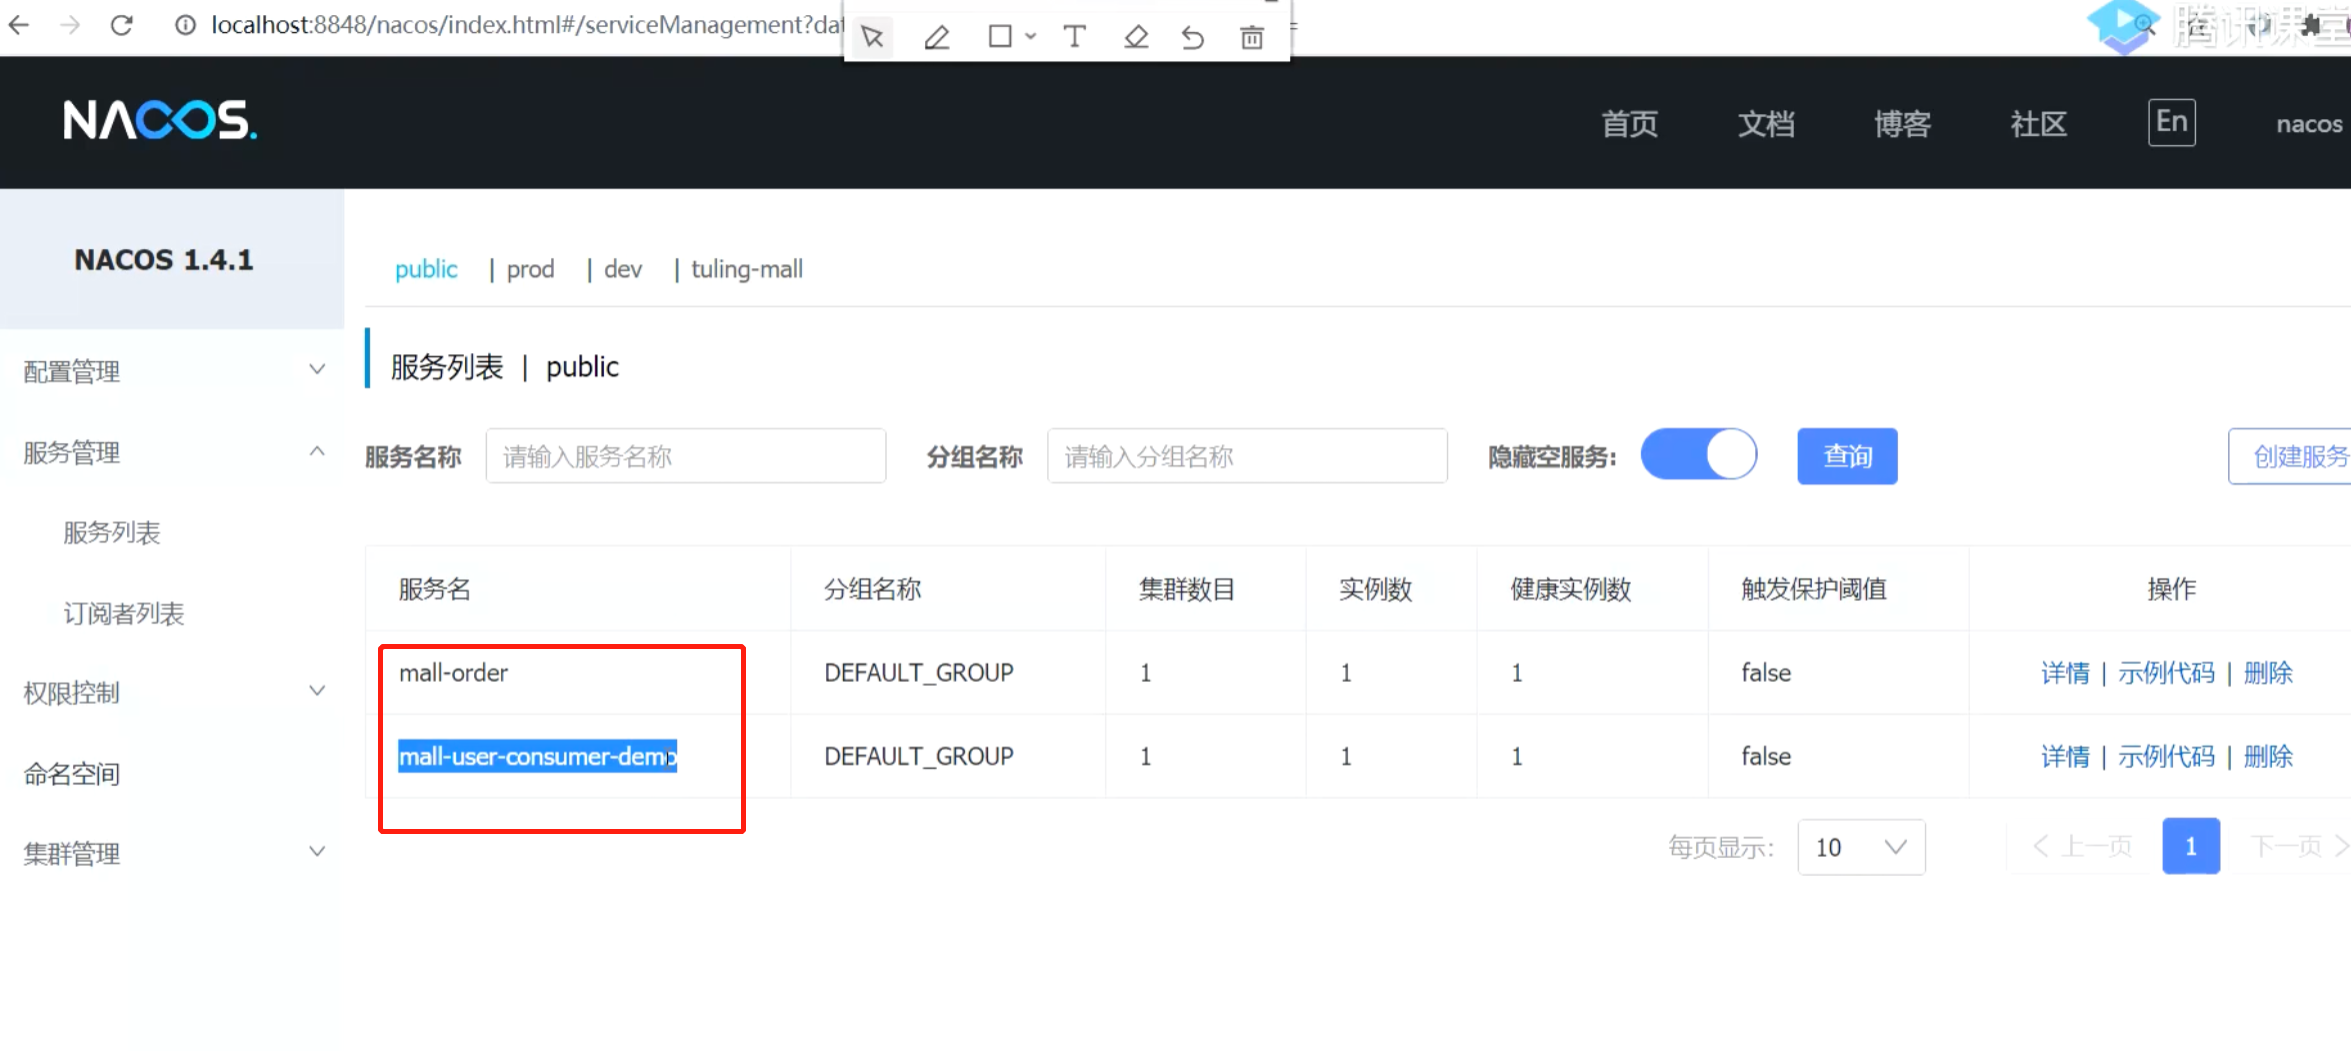Select the eraser annotation tool
Viewport: 2351px width, 1051px height.
pos(1136,37)
